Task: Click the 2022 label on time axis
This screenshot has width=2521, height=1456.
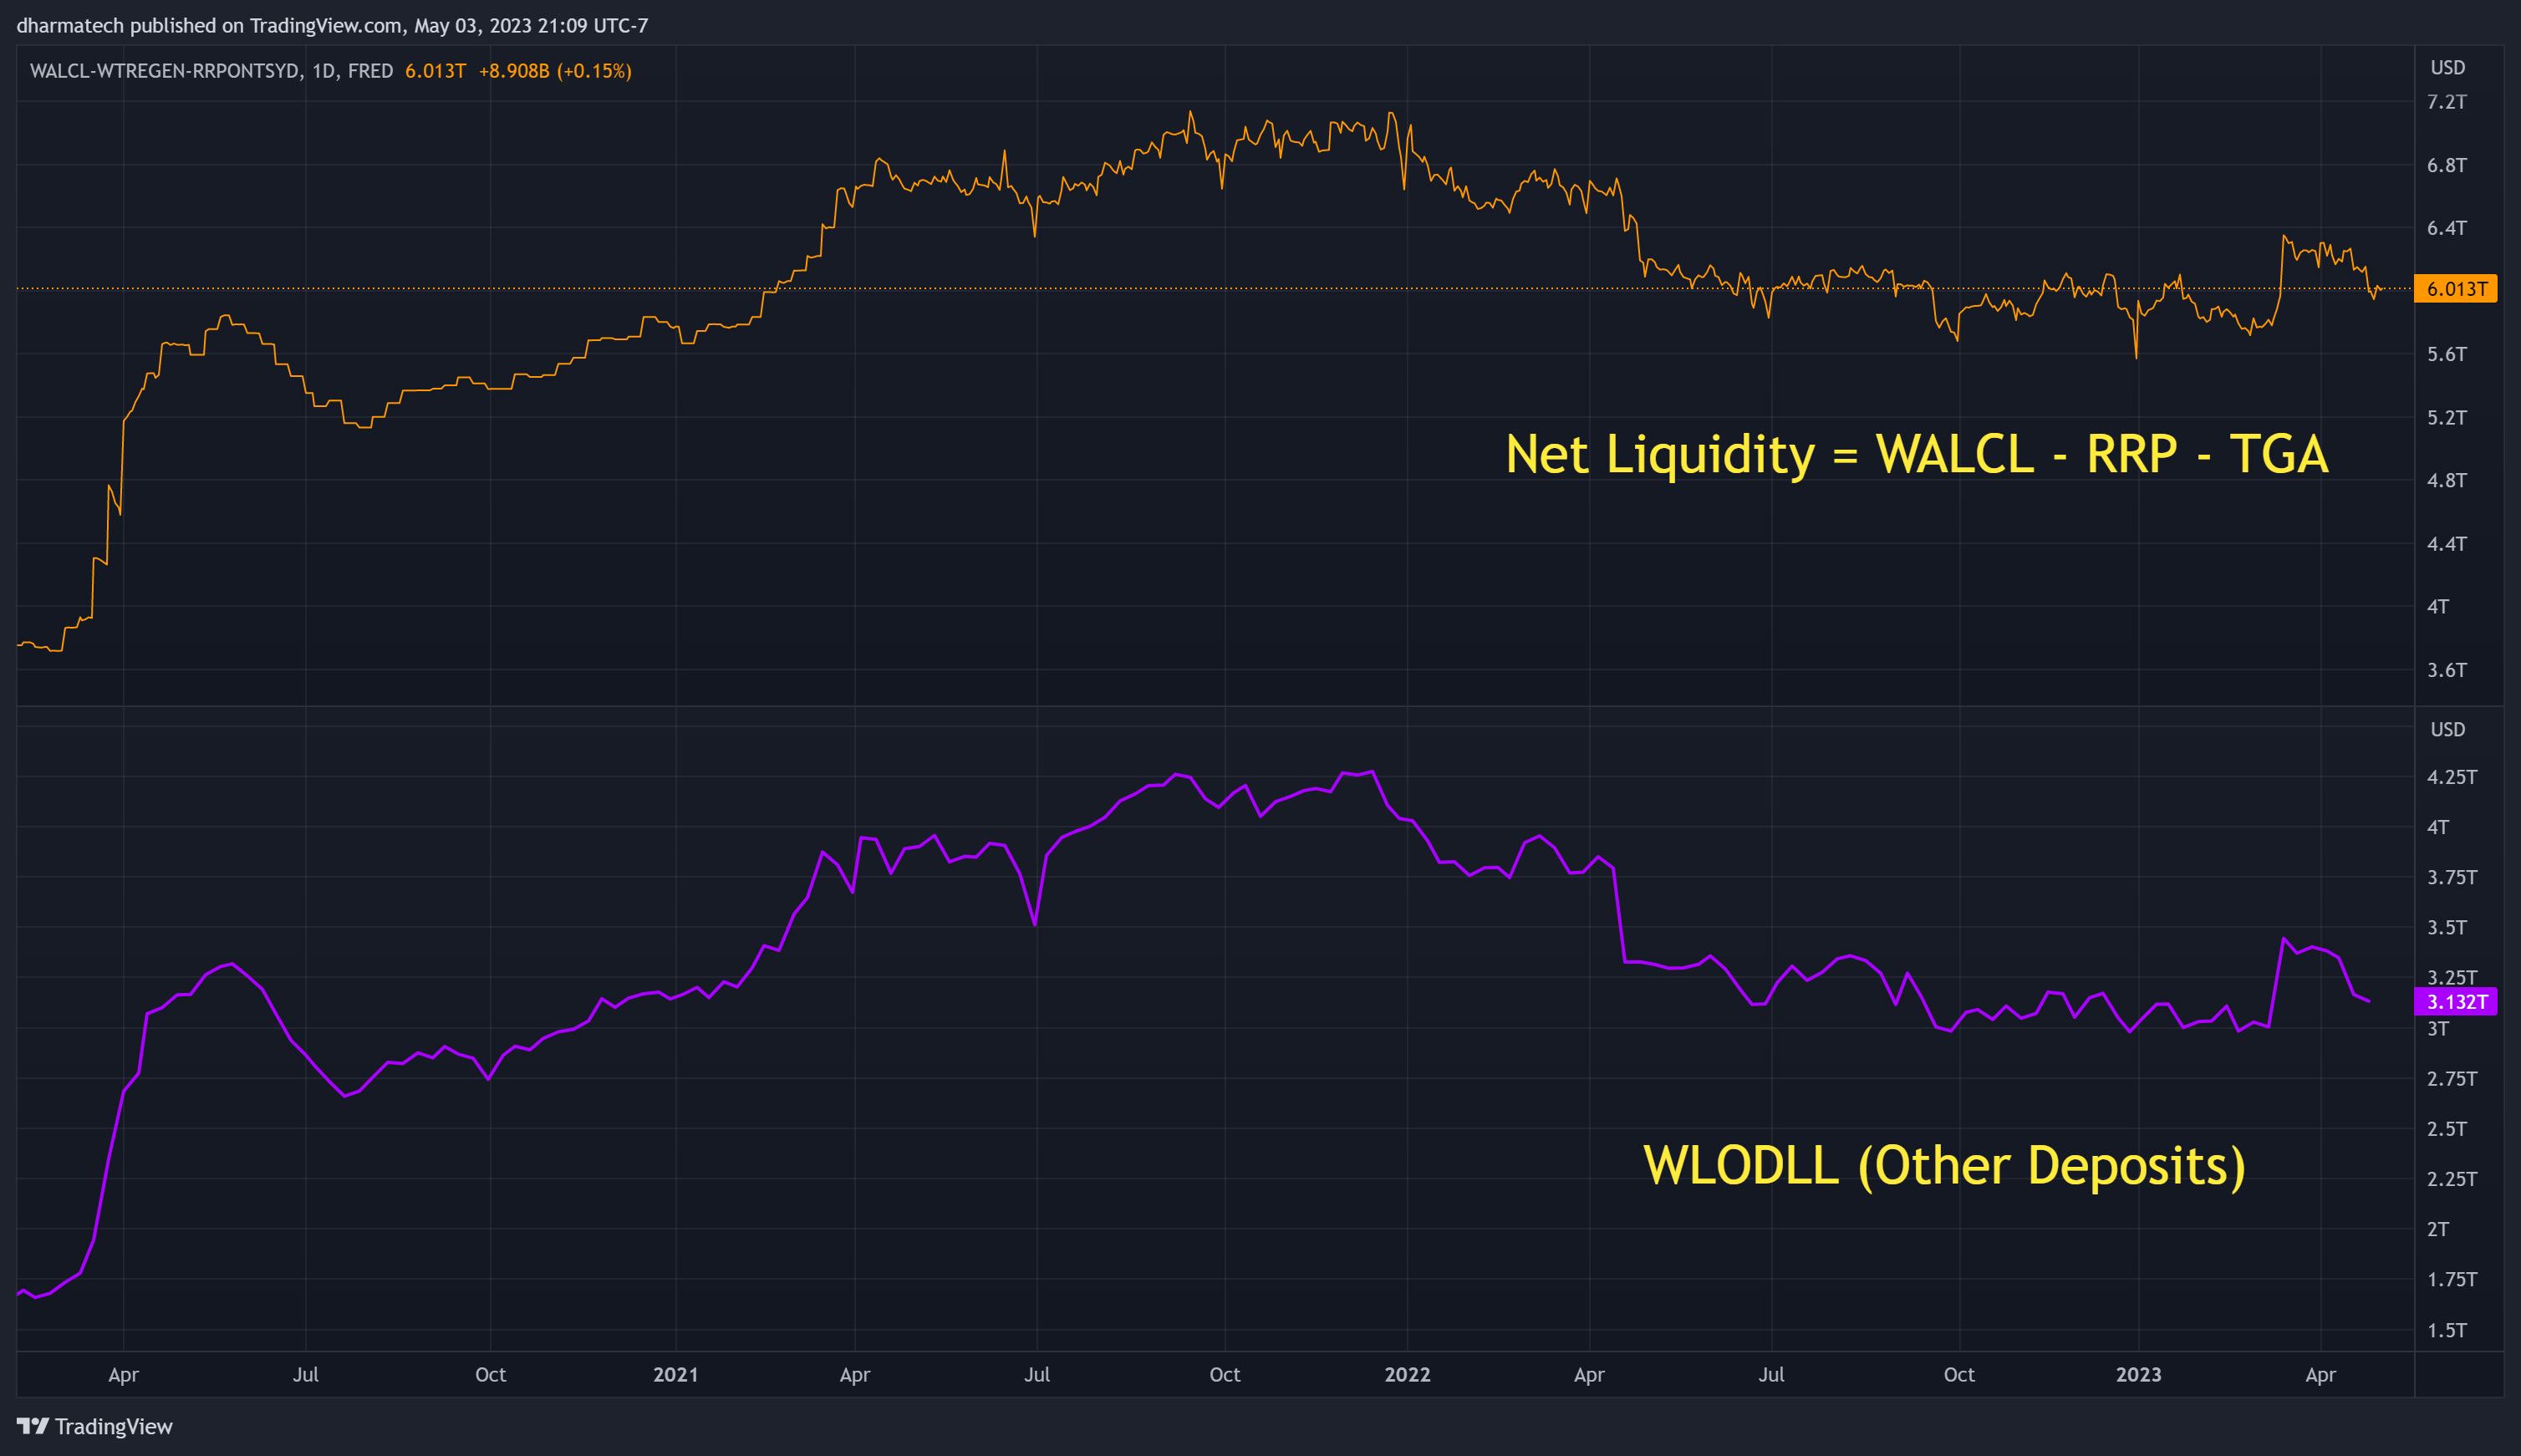Action: point(1407,1374)
